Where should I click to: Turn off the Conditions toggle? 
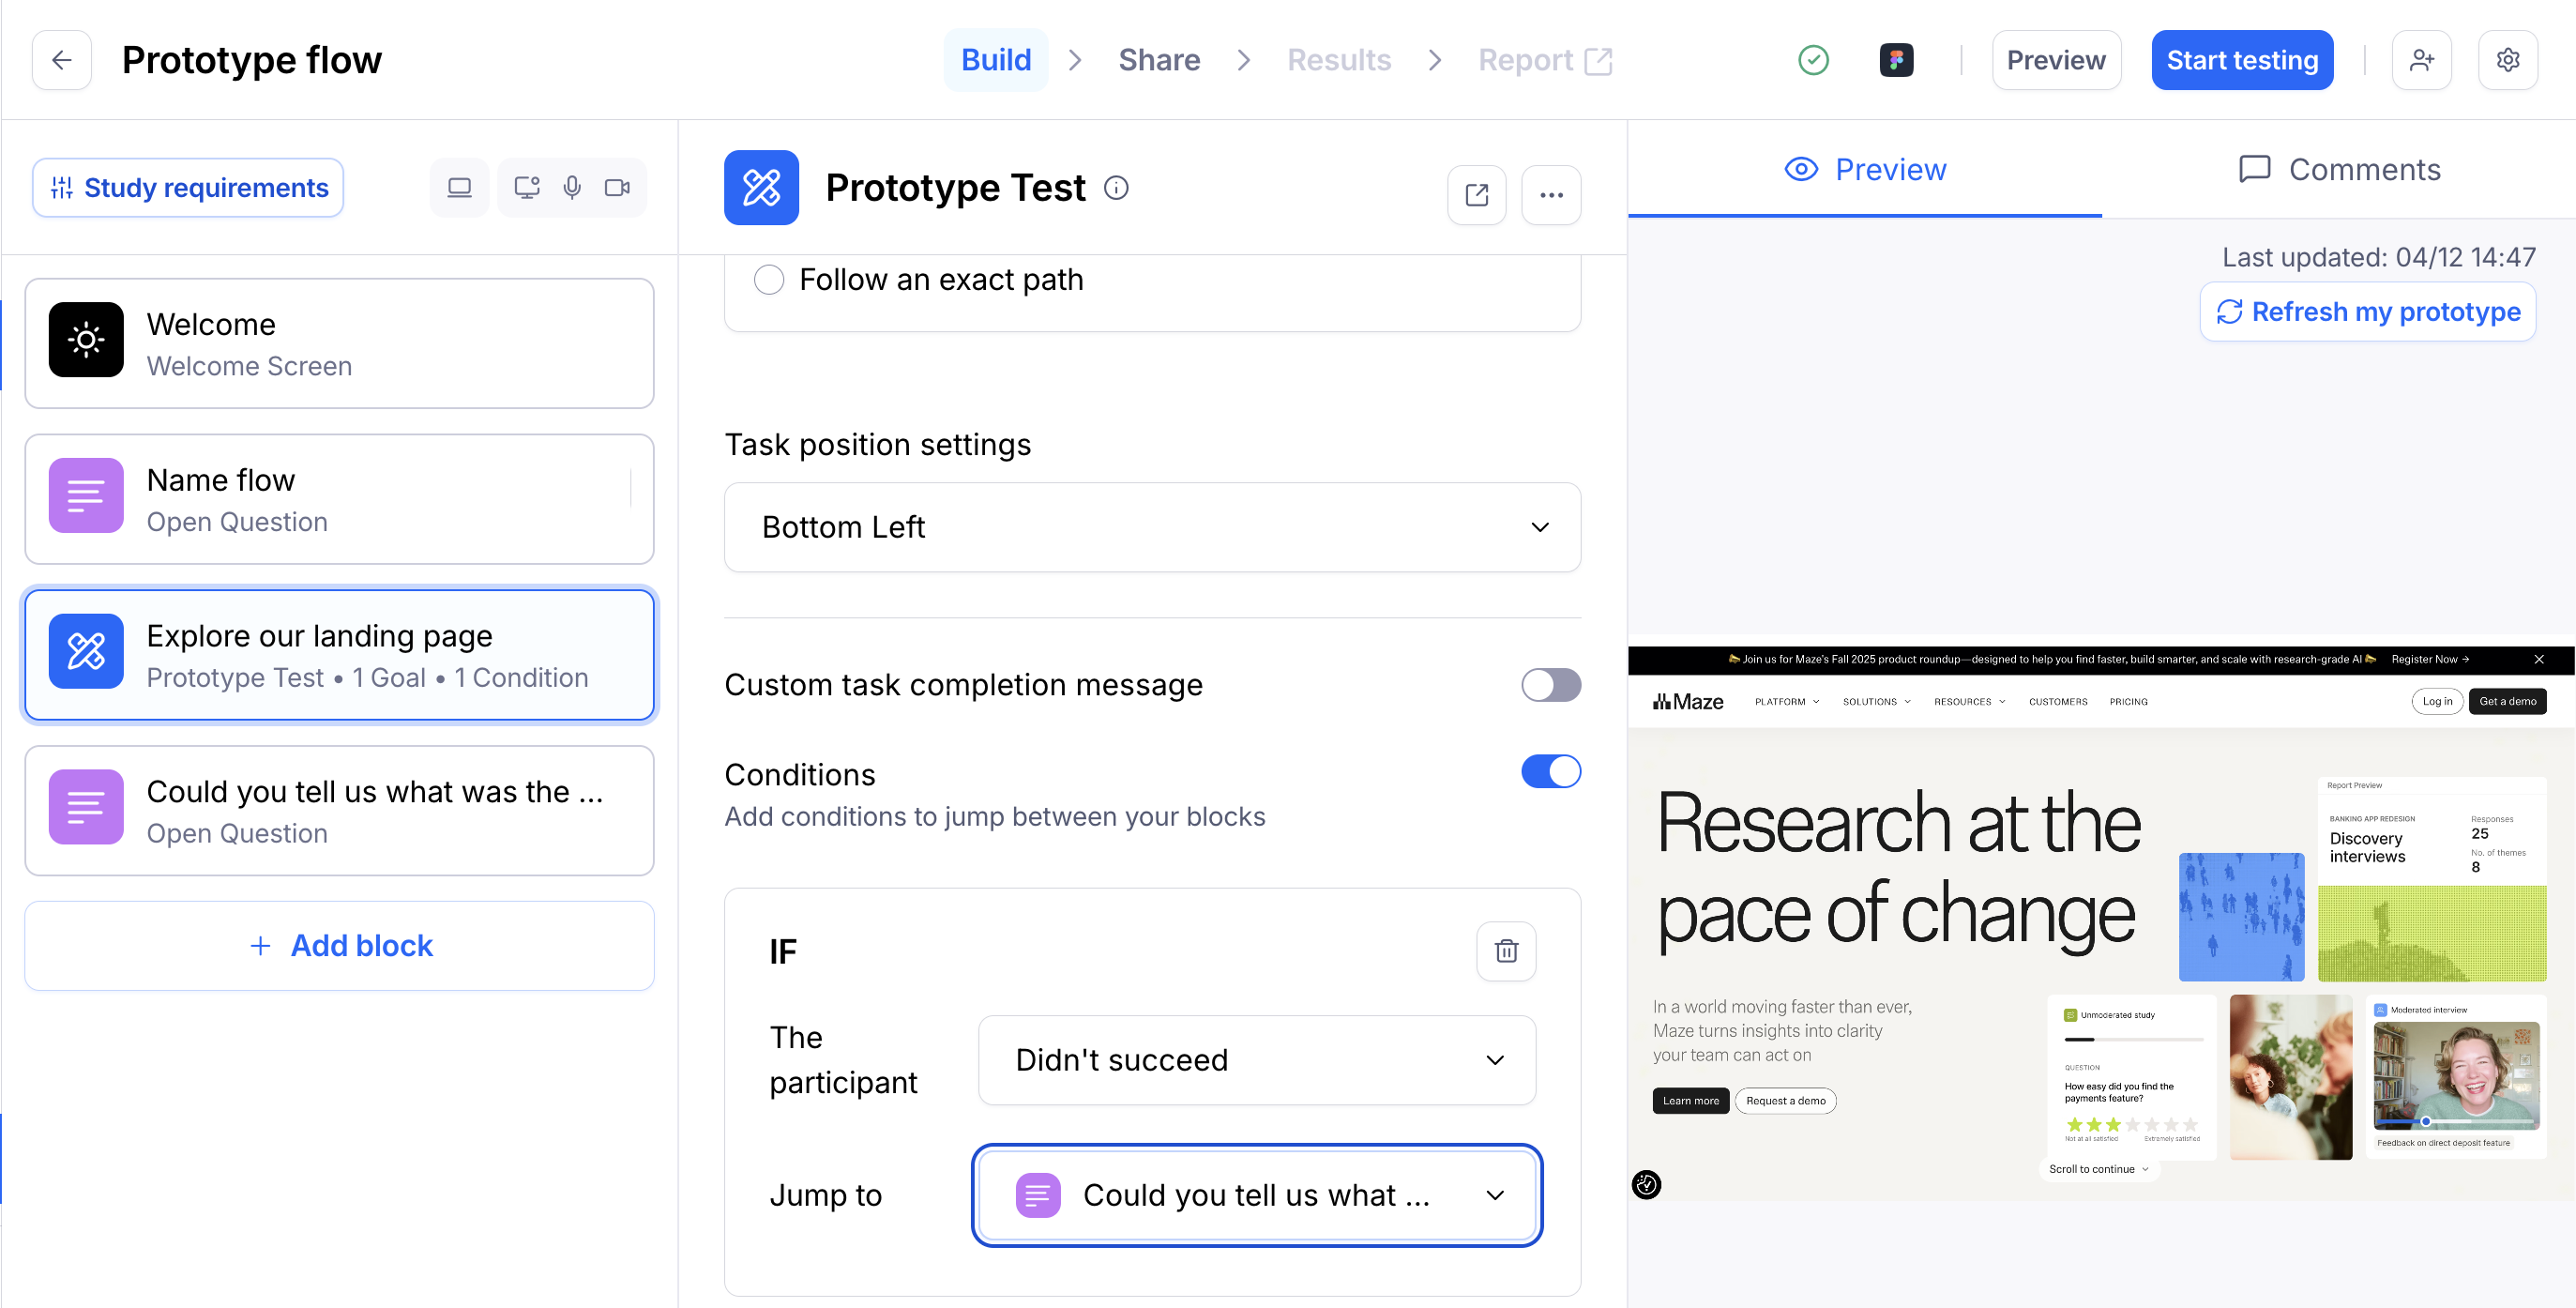pyautogui.click(x=1550, y=771)
